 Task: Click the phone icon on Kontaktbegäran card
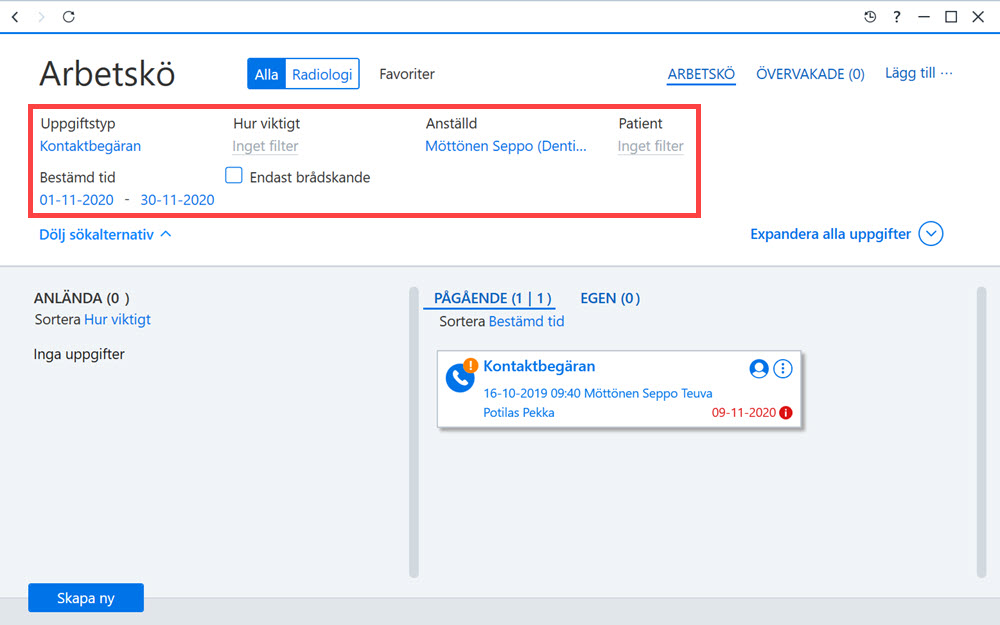click(460, 378)
